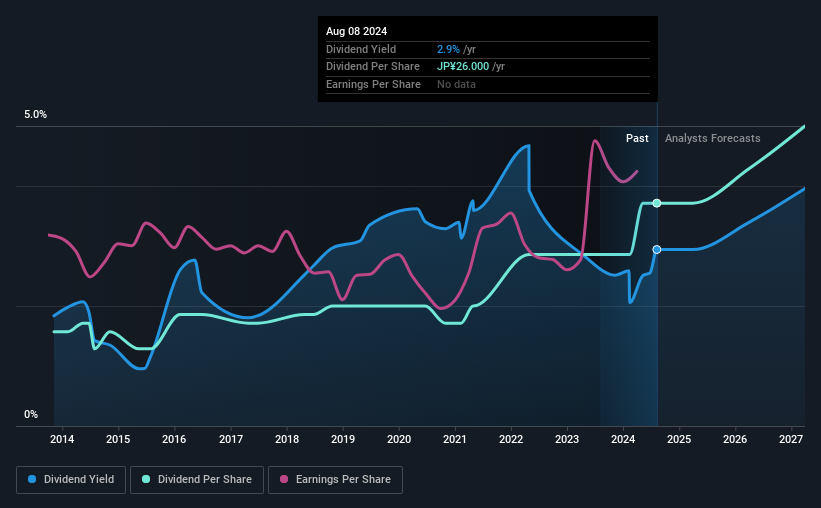Click the Past section label
Image resolution: width=821 pixels, height=508 pixels.
(637, 138)
